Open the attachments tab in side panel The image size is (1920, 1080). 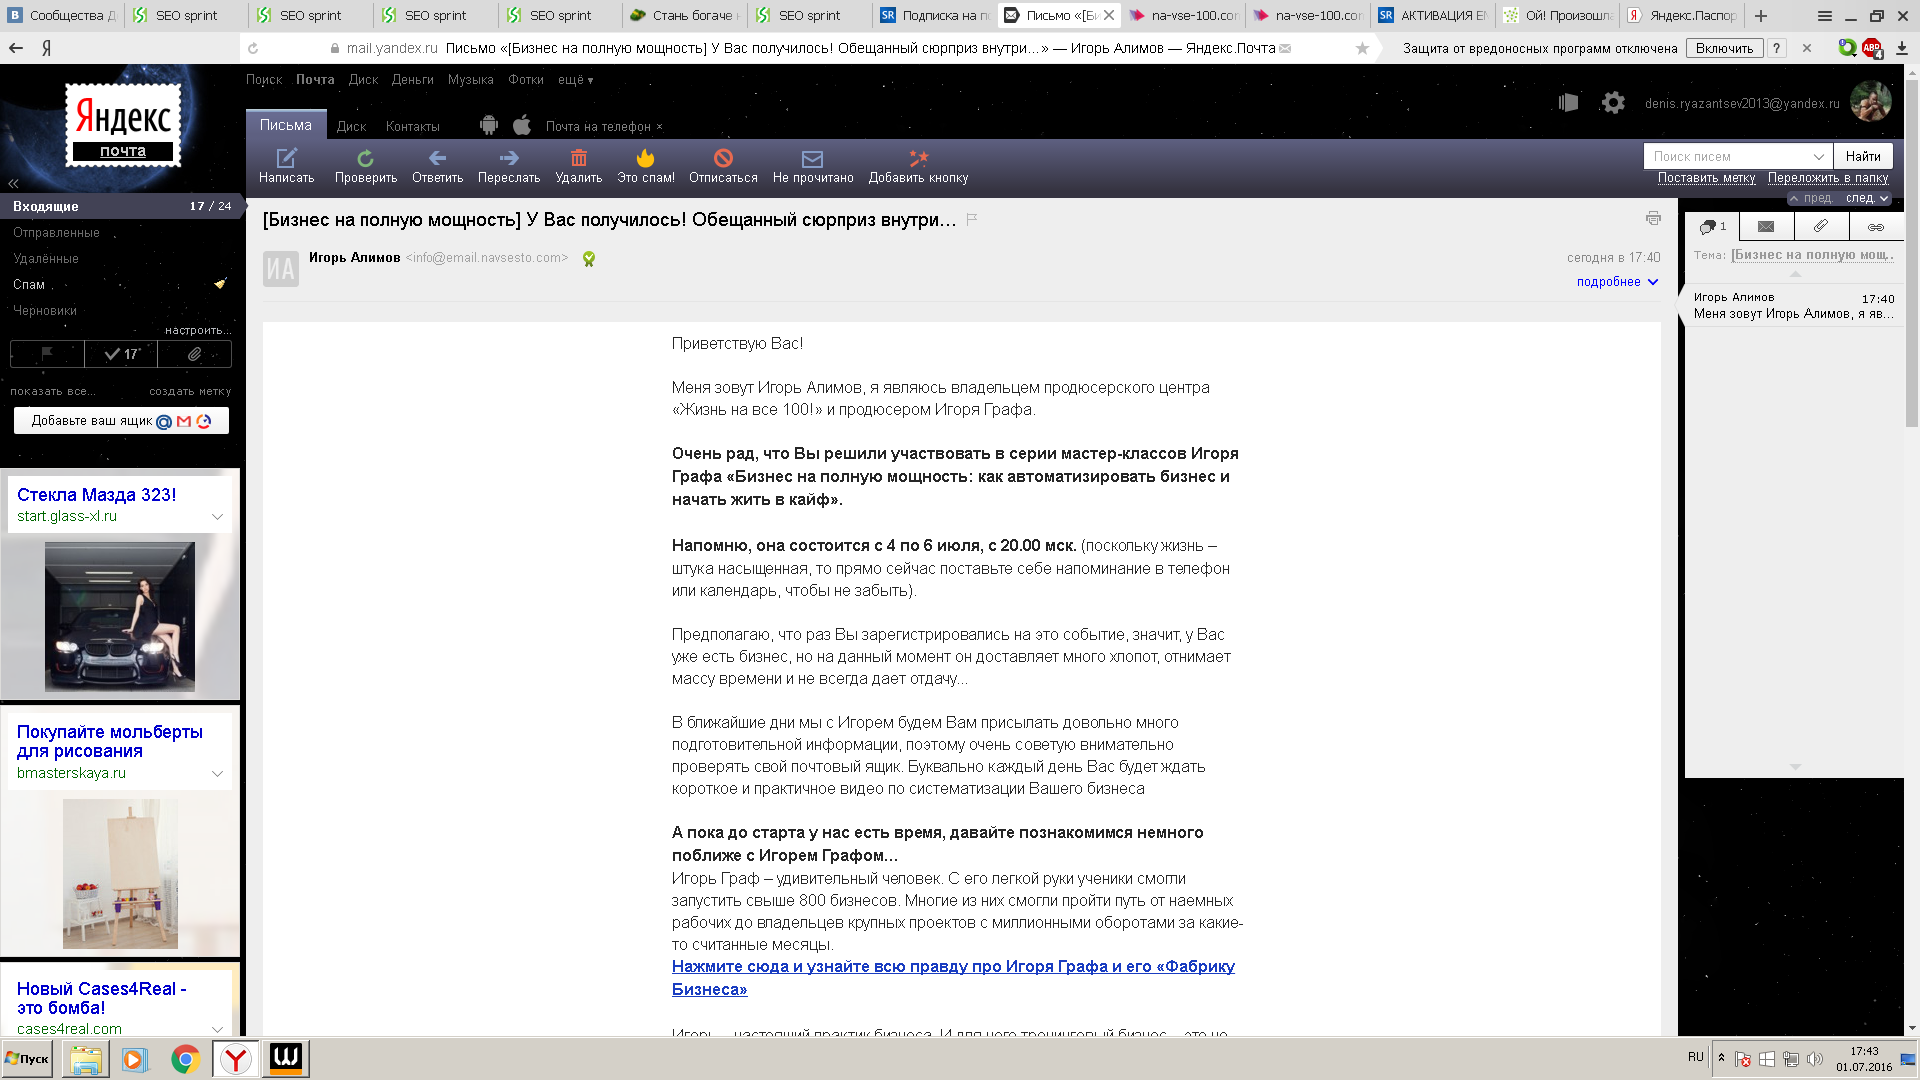[x=1821, y=227]
